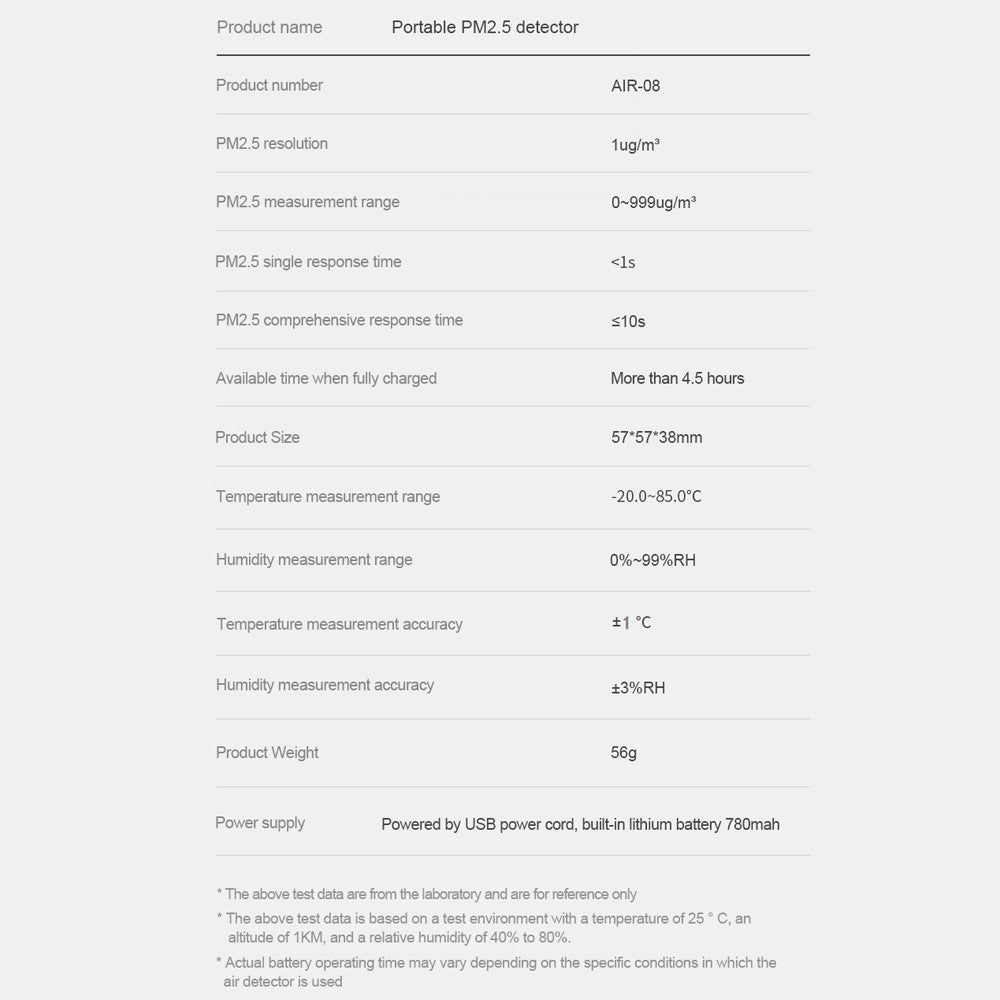Click the AIR-08 product number value

(635, 86)
